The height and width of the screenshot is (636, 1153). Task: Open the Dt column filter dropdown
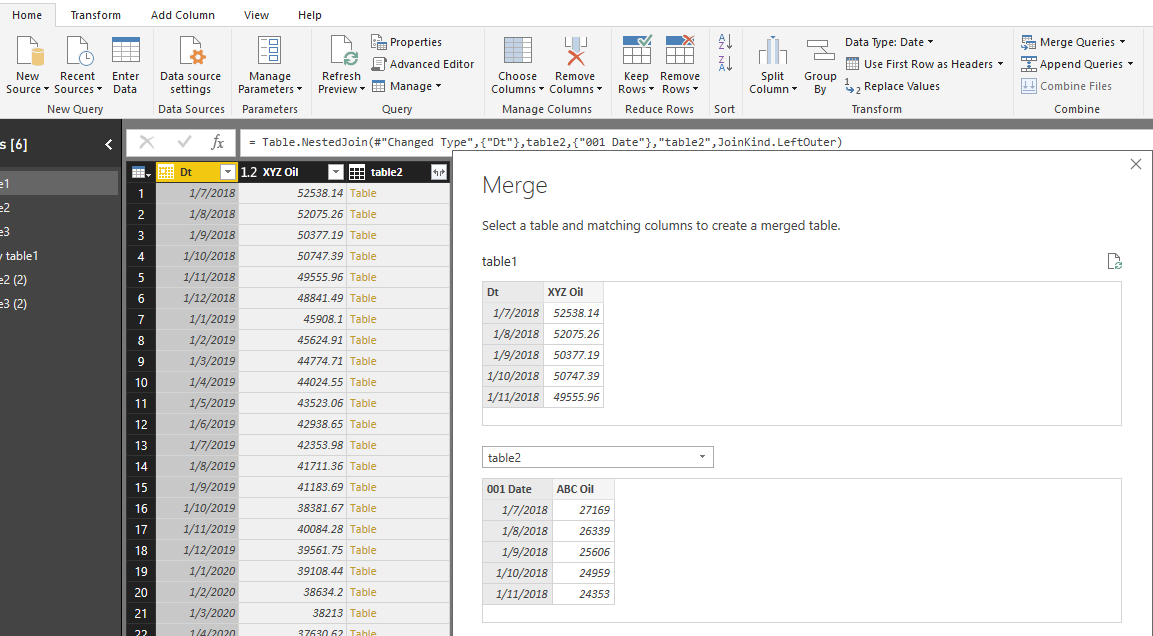(227, 172)
